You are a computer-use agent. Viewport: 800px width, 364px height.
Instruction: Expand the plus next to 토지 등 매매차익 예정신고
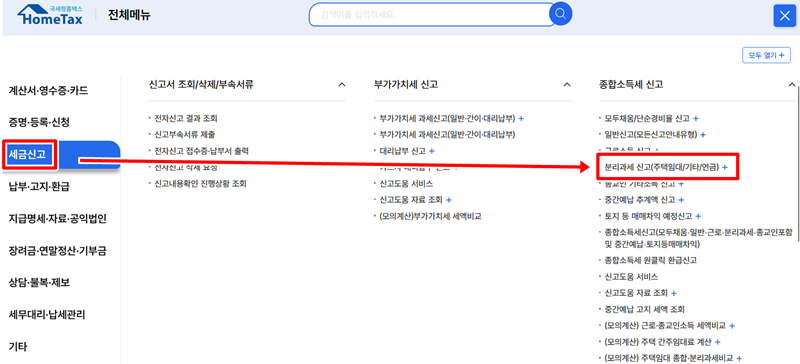pyautogui.click(x=698, y=216)
